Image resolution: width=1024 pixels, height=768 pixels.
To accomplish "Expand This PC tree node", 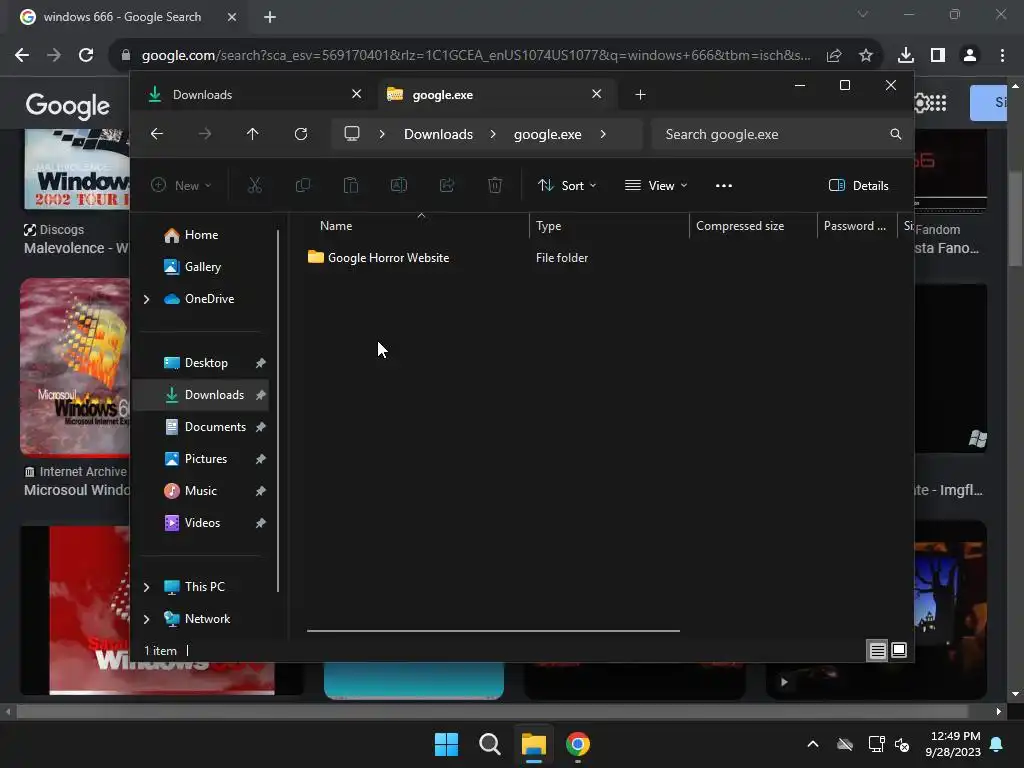I will (x=146, y=587).
